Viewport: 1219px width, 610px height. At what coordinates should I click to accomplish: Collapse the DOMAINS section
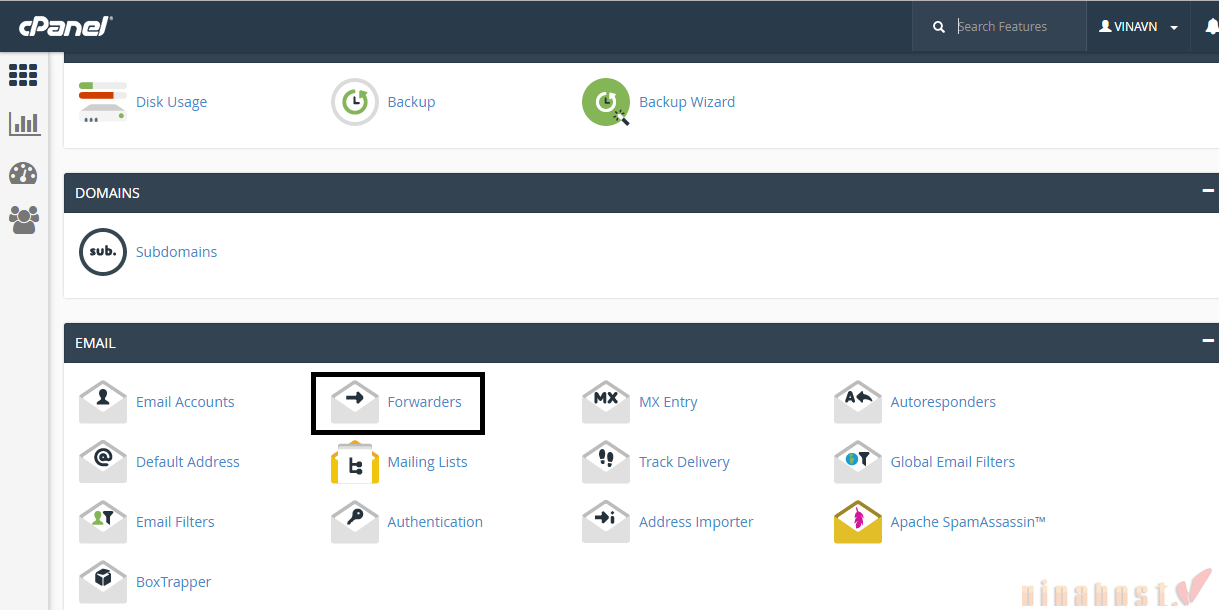(x=1208, y=191)
